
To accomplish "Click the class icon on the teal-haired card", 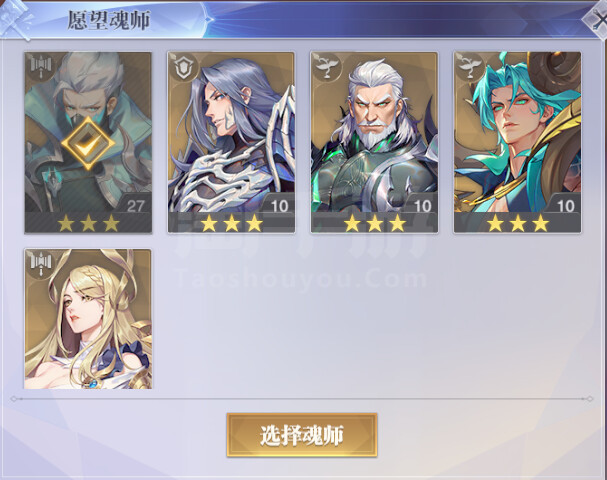I will pyautogui.click(x=470, y=67).
